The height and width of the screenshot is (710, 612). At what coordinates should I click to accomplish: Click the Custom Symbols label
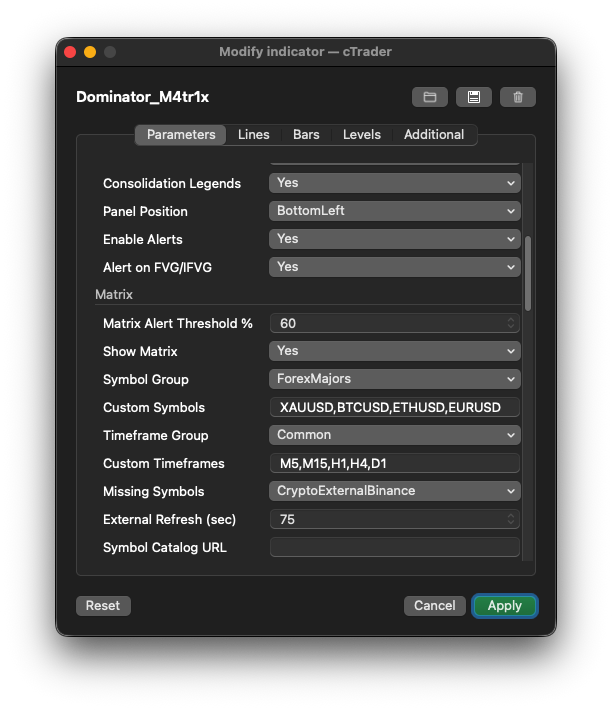tap(154, 408)
